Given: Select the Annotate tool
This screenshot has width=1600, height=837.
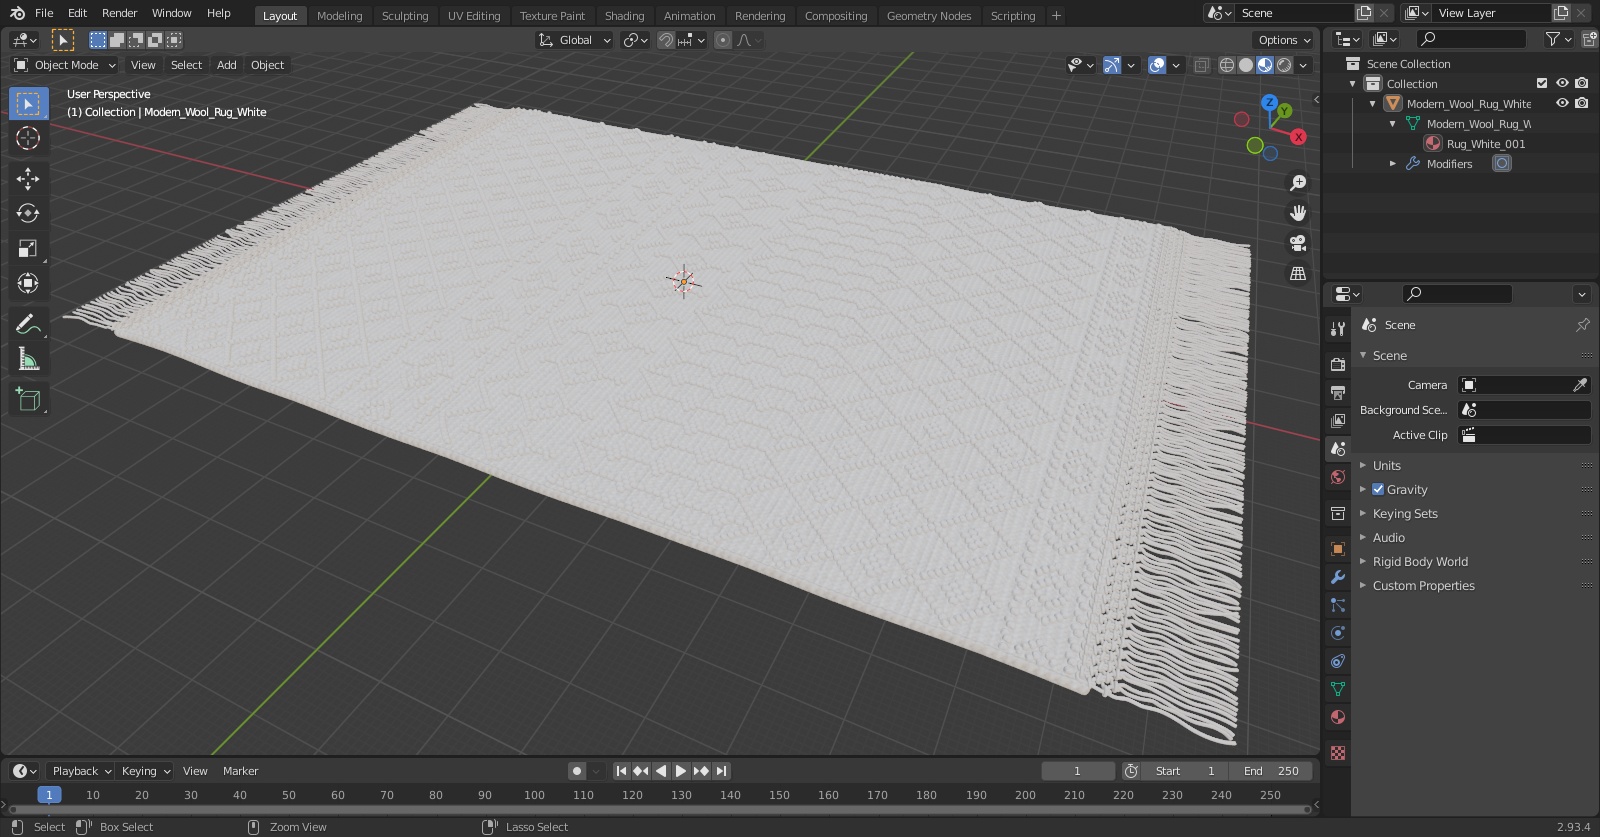Looking at the screenshot, I should (28, 324).
